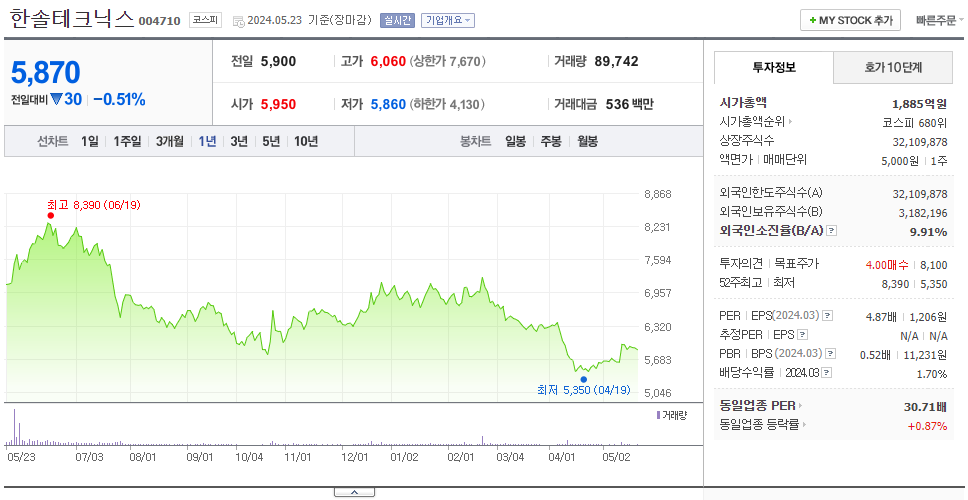Click the 동일업종 등락률 value +0.87%
The width and height of the screenshot is (968, 500).
(x=927, y=425)
